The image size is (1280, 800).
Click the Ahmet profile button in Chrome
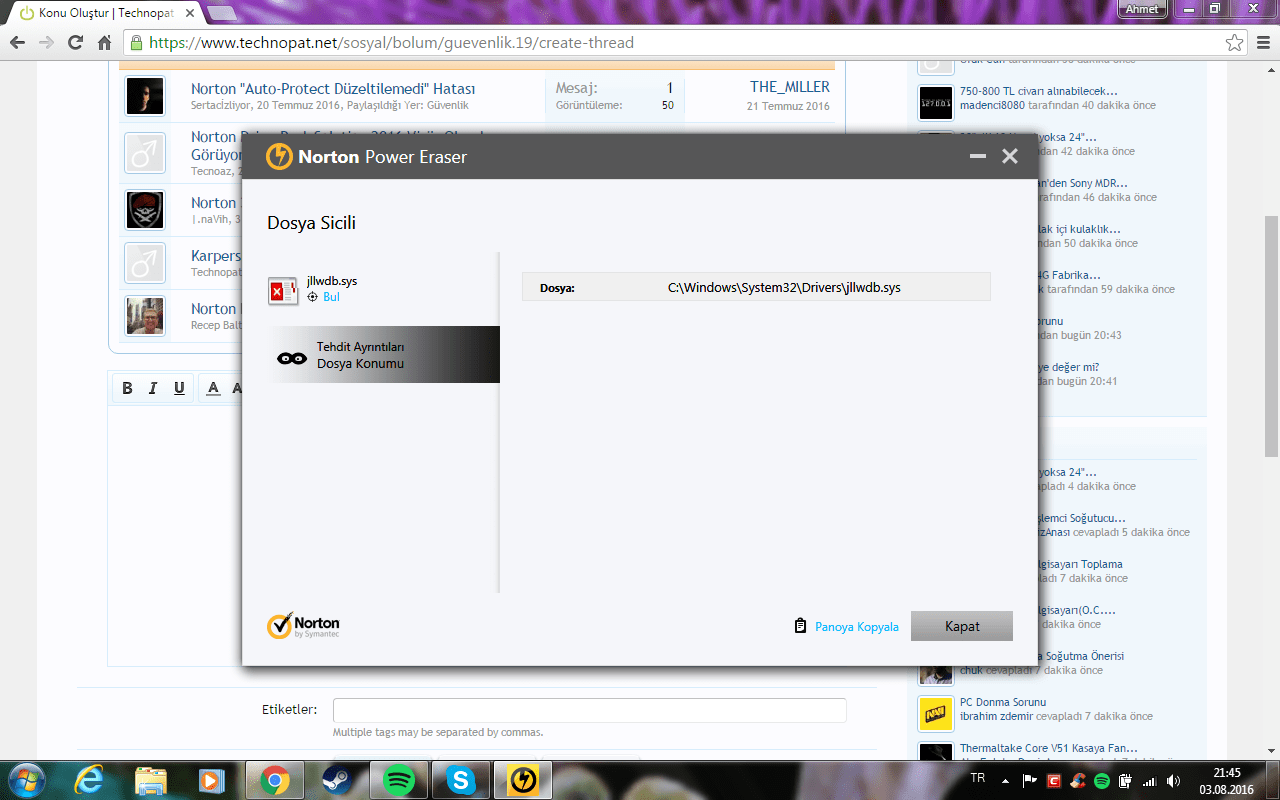point(1142,9)
